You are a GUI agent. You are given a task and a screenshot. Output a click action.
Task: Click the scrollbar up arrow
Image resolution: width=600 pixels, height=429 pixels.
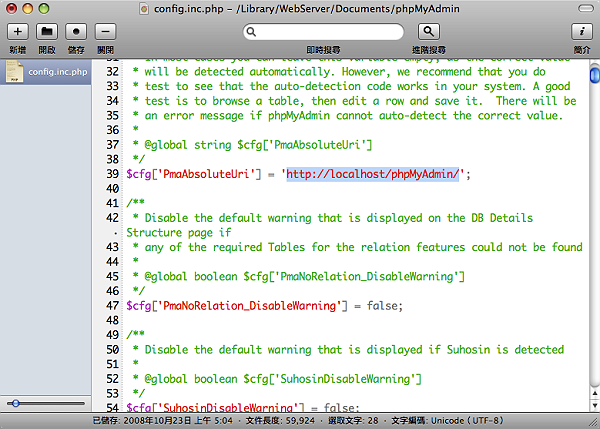595,393
